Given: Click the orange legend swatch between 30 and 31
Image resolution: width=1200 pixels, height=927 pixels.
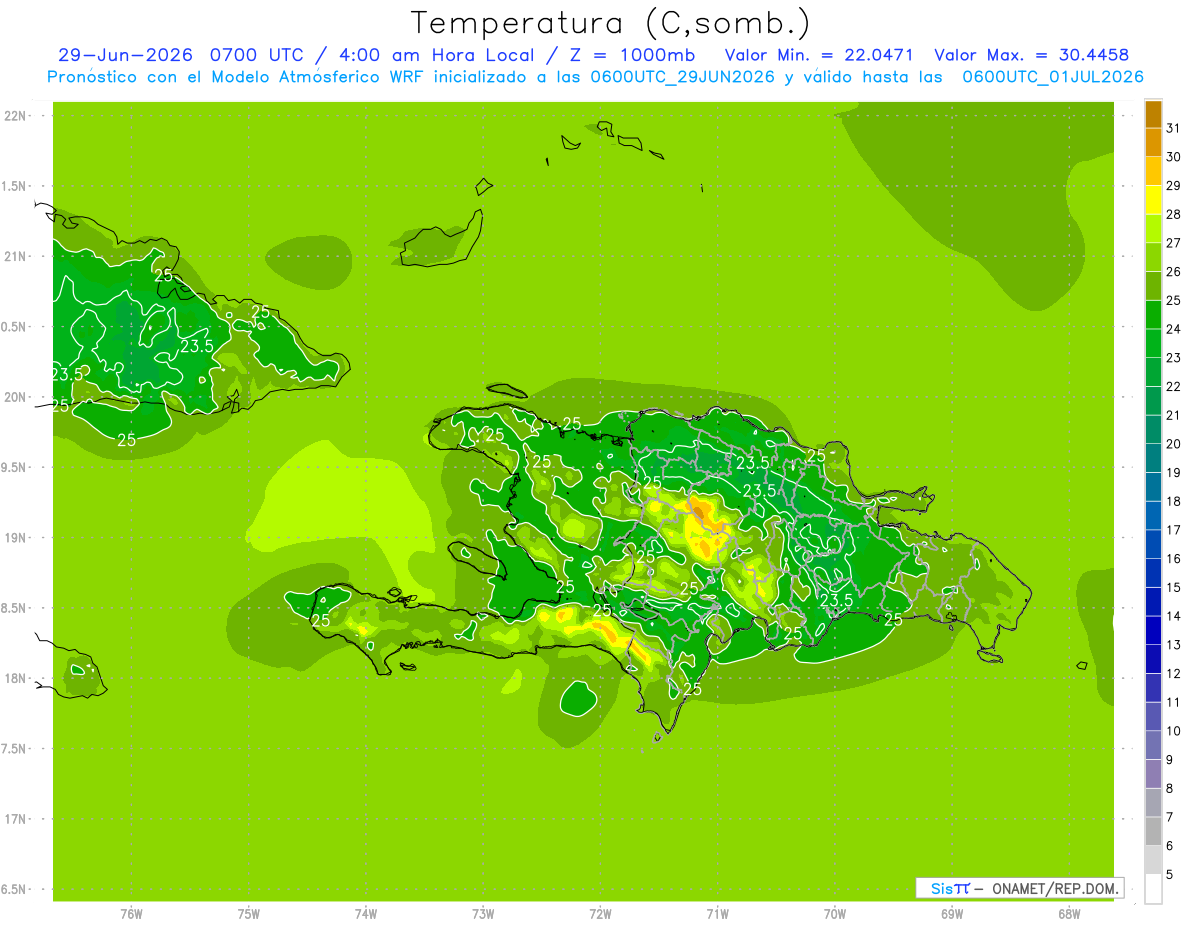Looking at the screenshot, I should pyautogui.click(x=1153, y=142).
